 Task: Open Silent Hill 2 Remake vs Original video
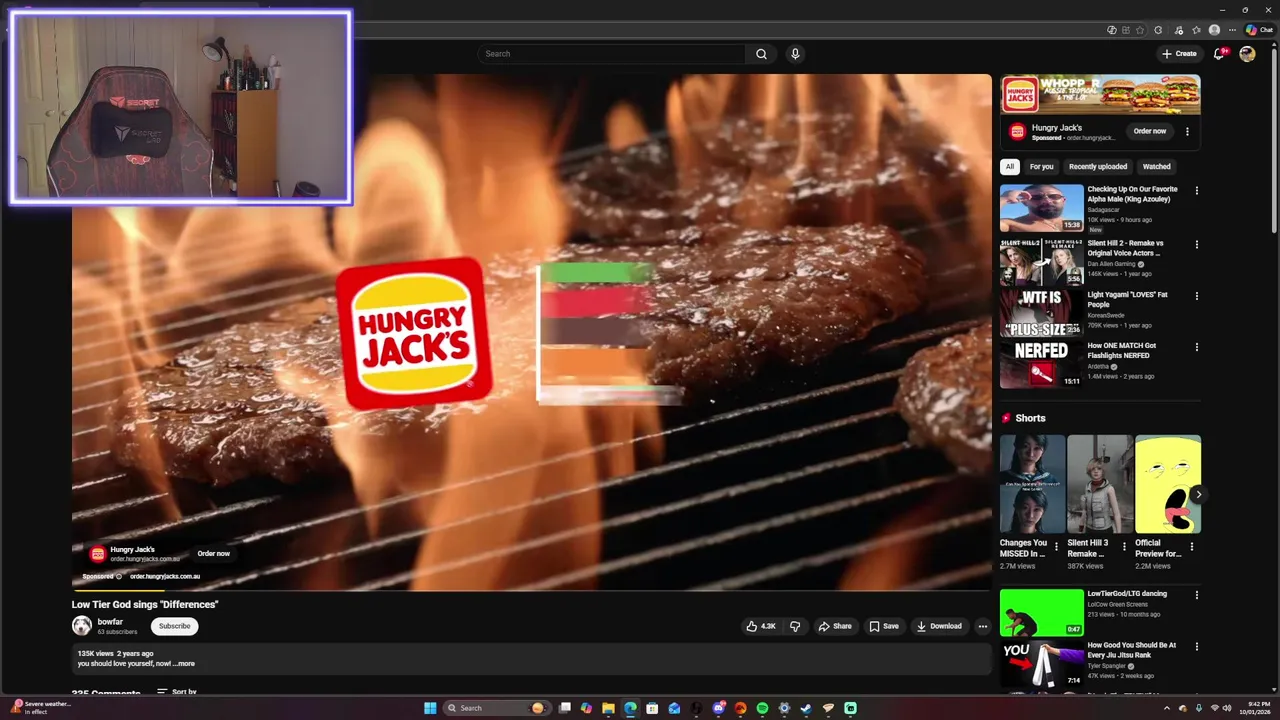[x=1042, y=261]
